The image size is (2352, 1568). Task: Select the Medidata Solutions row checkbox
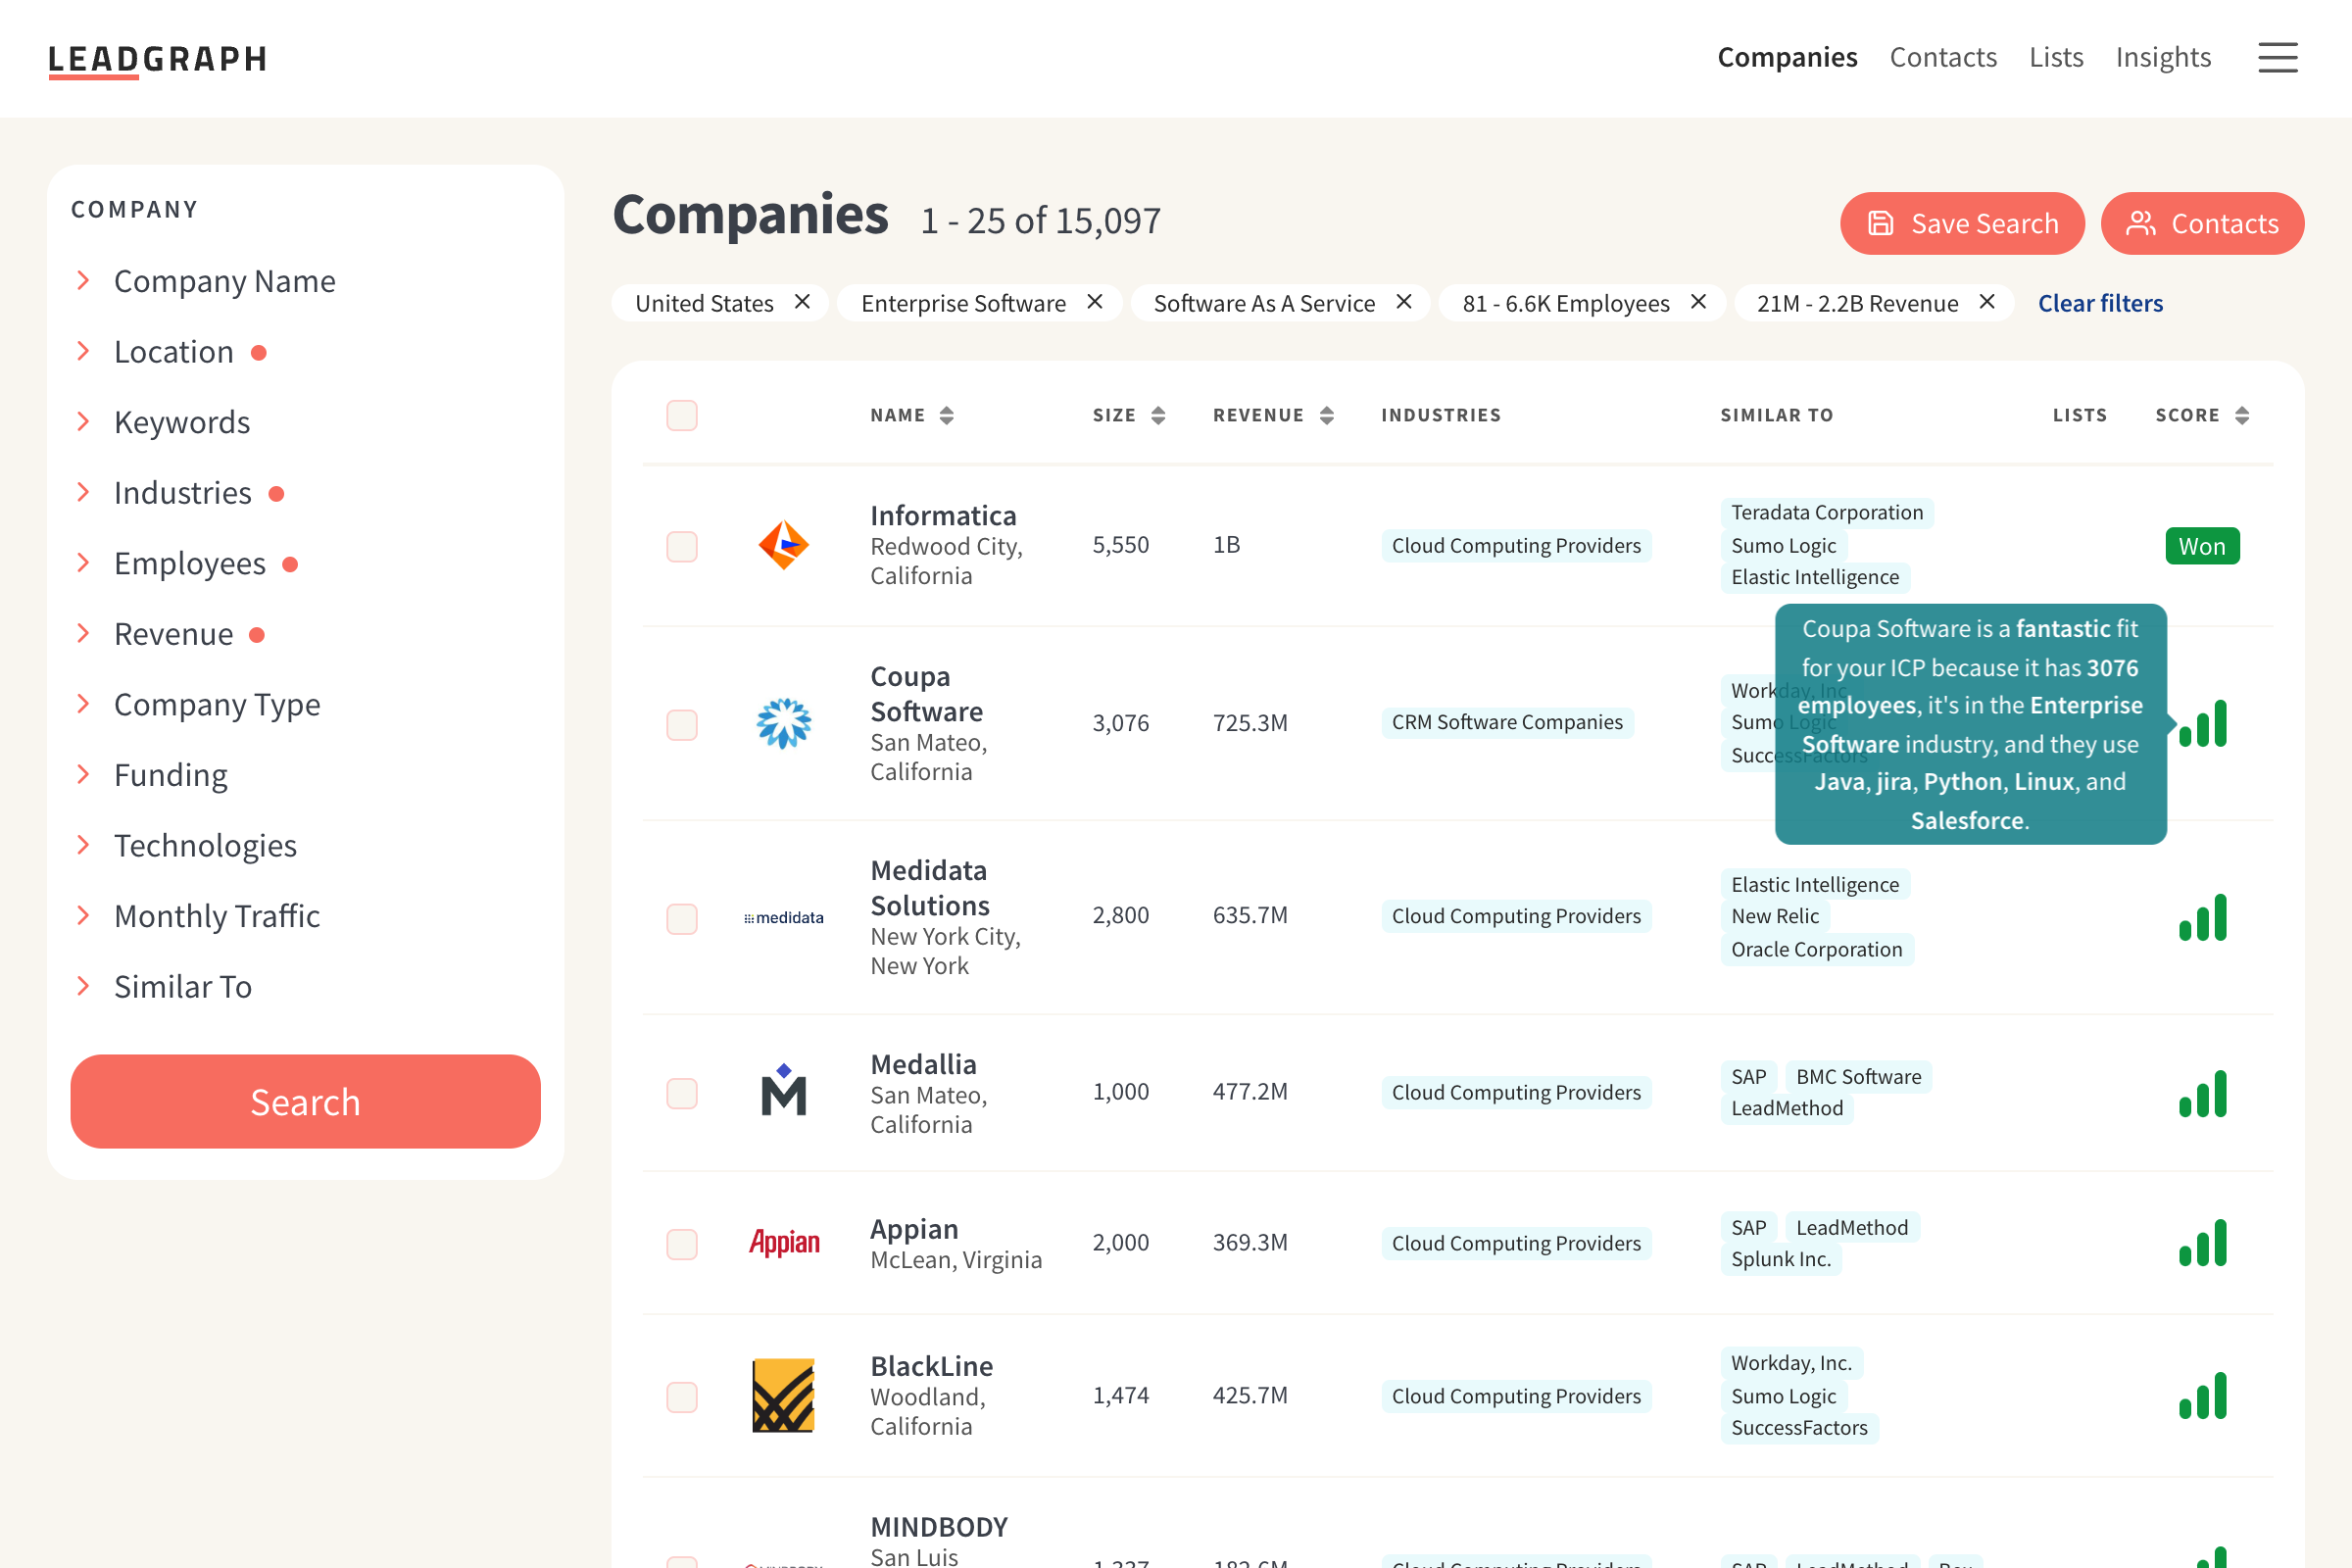[682, 918]
